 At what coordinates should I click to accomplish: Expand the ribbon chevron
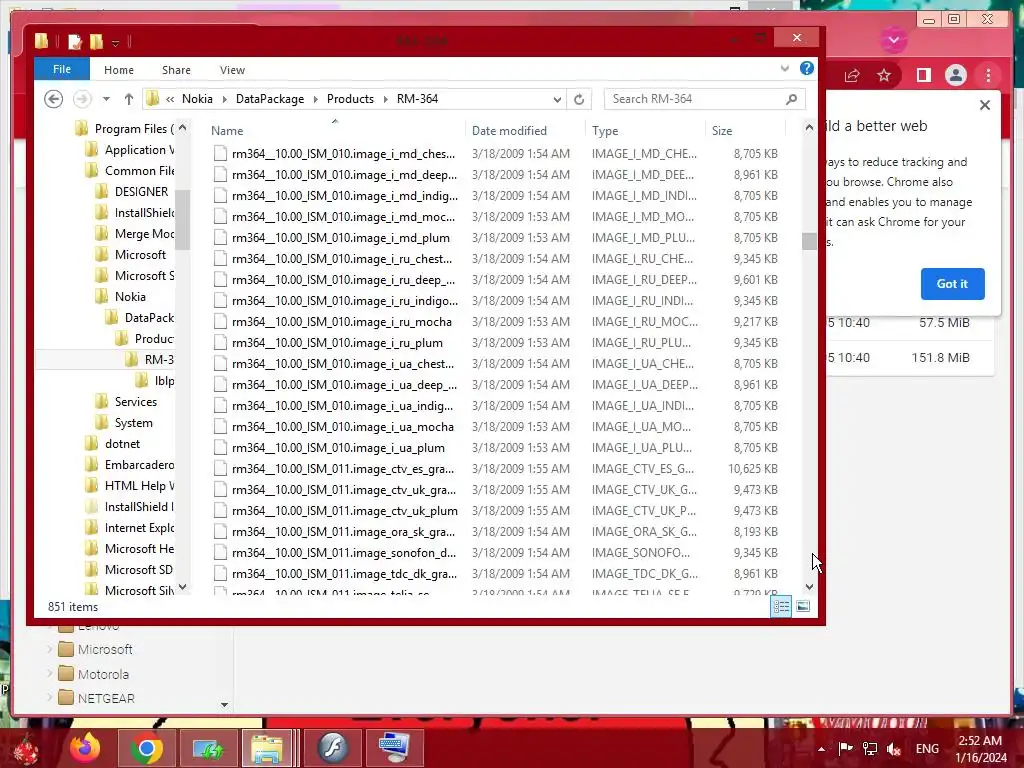785,68
